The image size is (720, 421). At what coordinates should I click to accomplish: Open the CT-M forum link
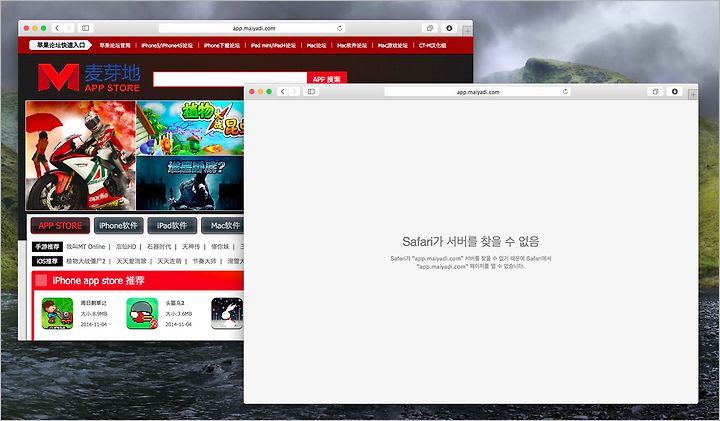pyautogui.click(x=432, y=45)
